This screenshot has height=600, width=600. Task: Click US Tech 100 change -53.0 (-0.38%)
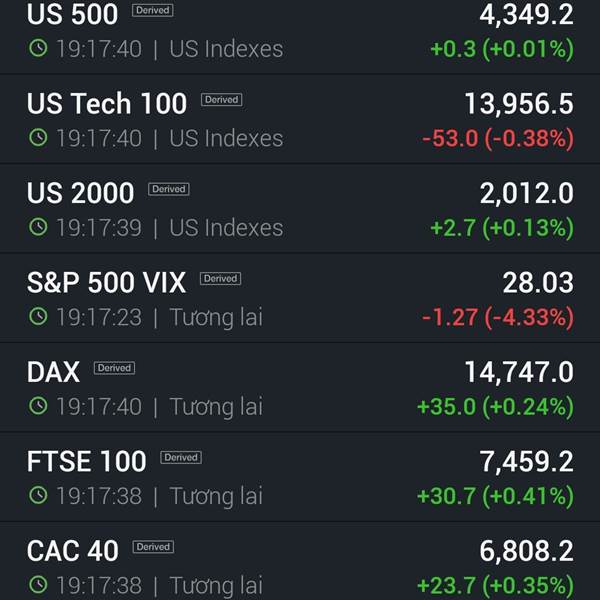[x=498, y=138]
